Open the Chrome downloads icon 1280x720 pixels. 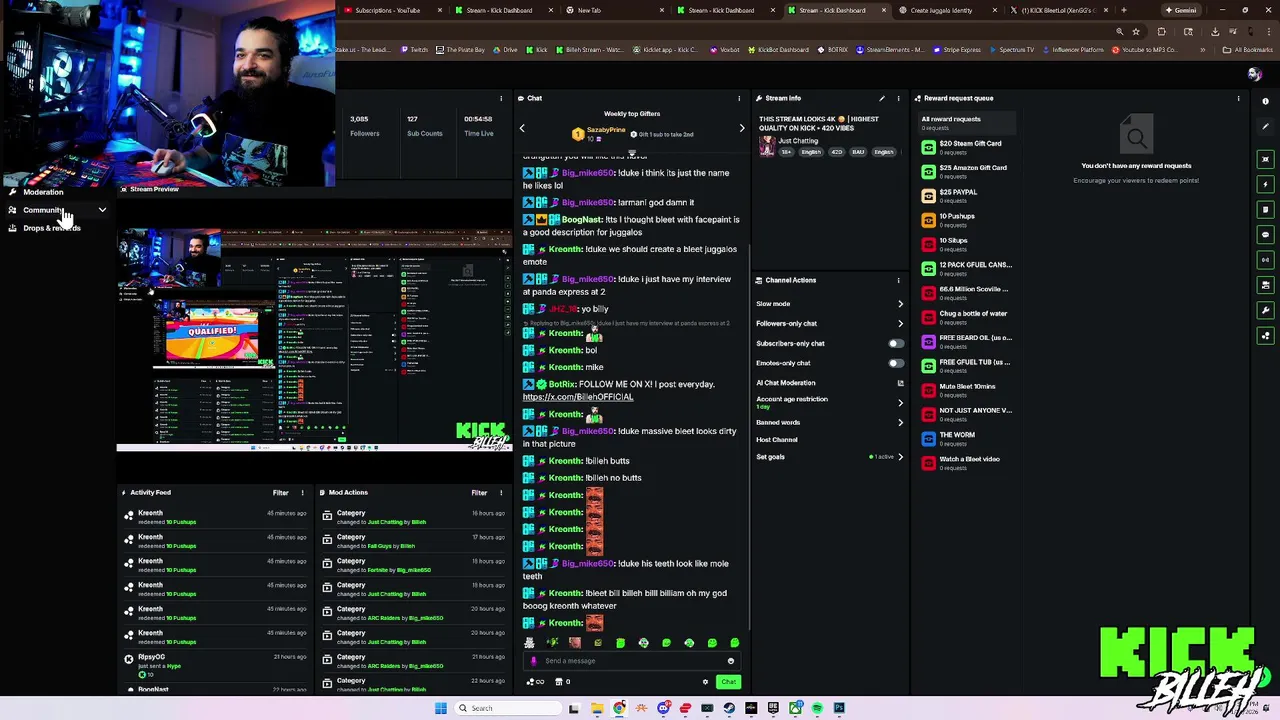pos(1215,32)
